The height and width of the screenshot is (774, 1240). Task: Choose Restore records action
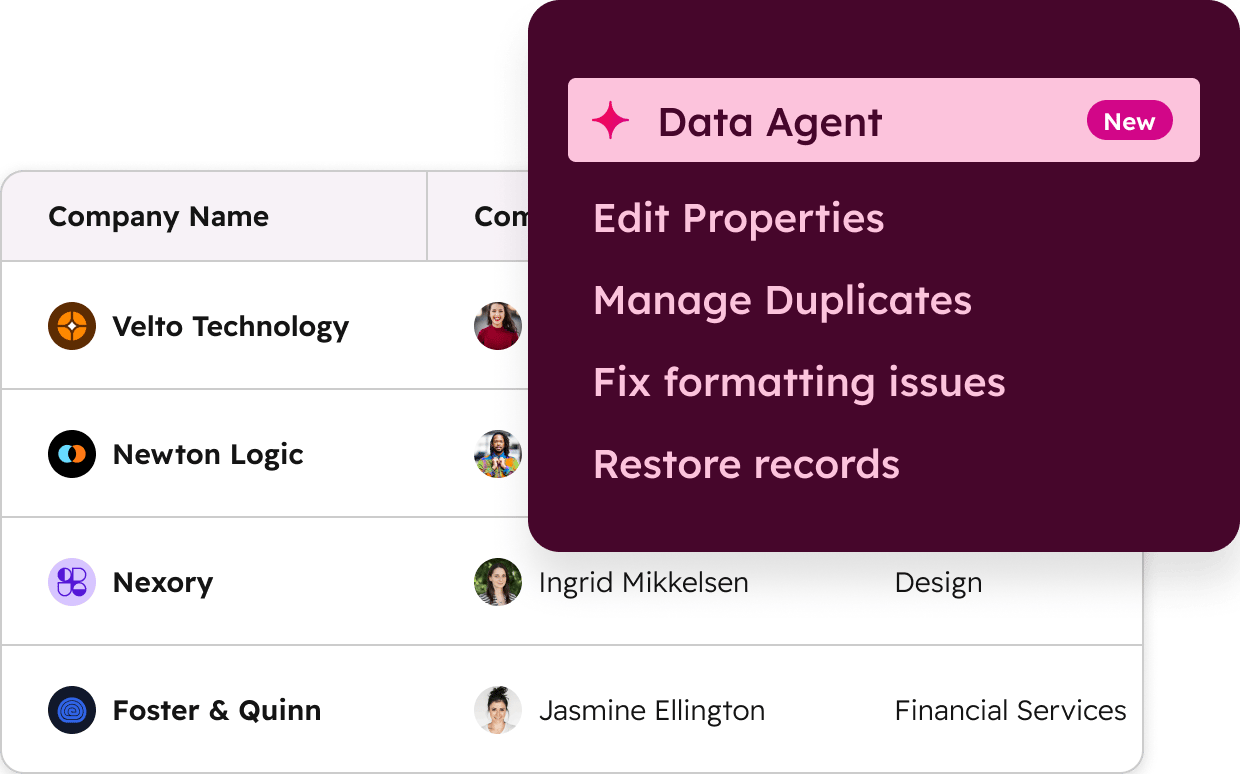(x=746, y=464)
